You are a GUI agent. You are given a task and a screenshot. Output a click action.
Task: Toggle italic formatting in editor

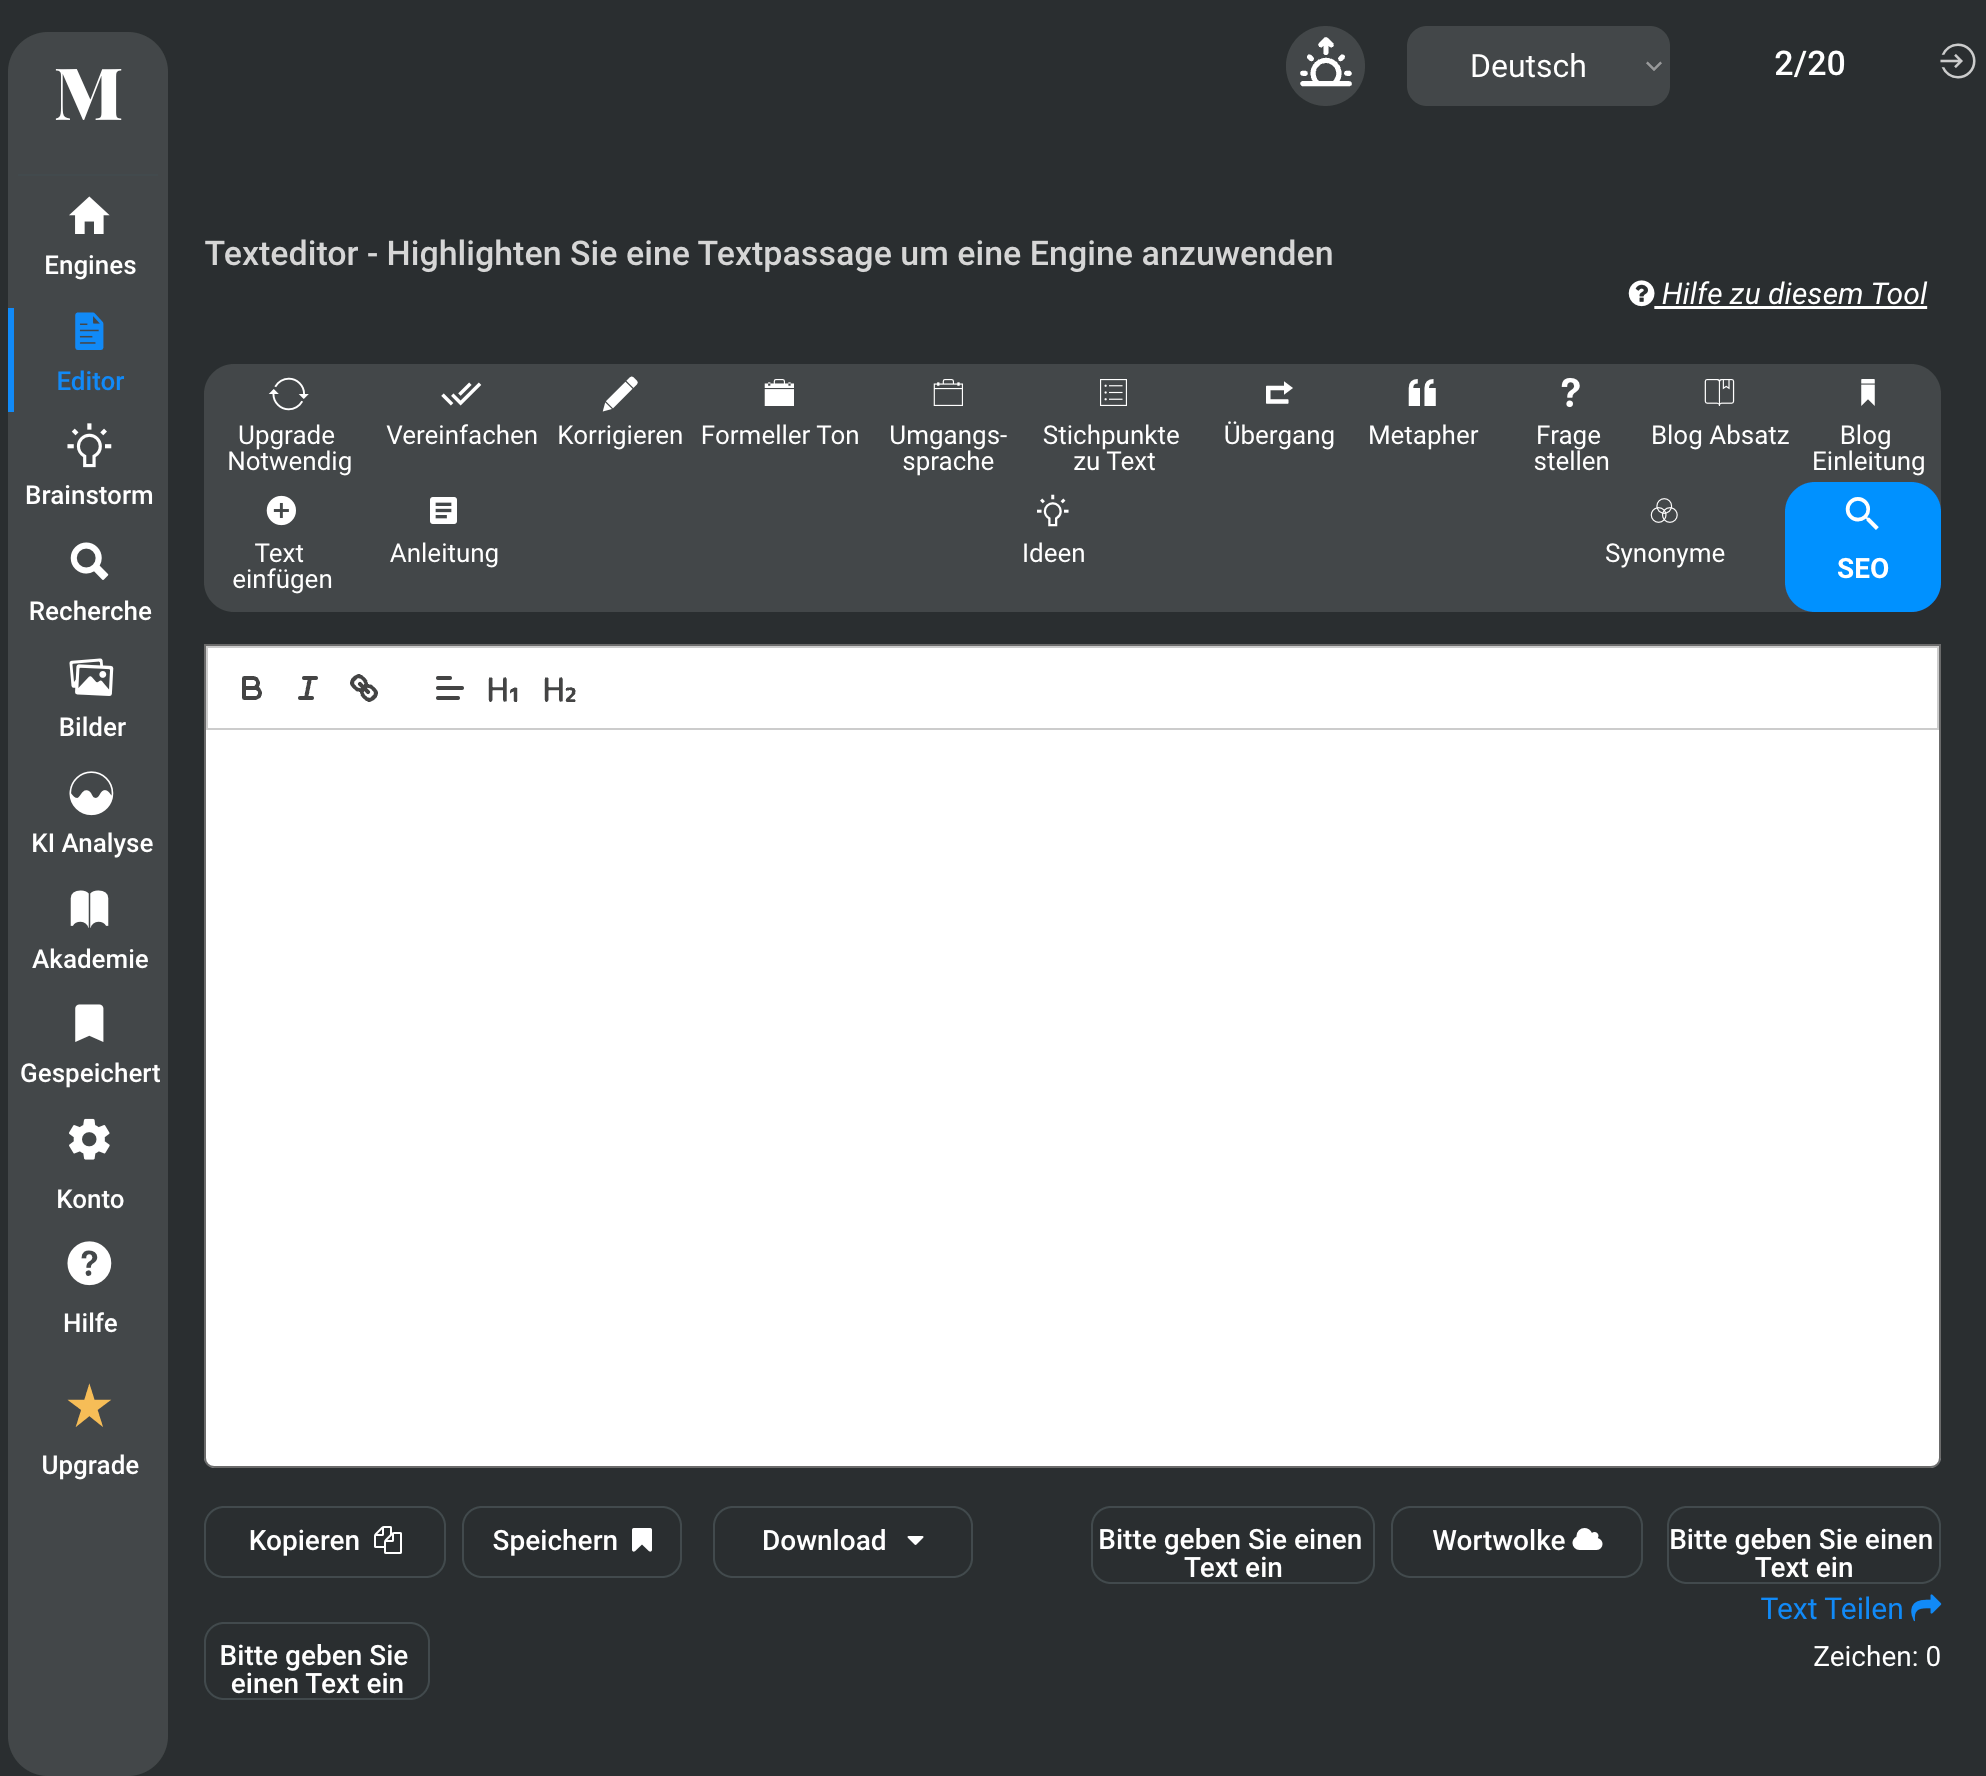[x=307, y=688]
